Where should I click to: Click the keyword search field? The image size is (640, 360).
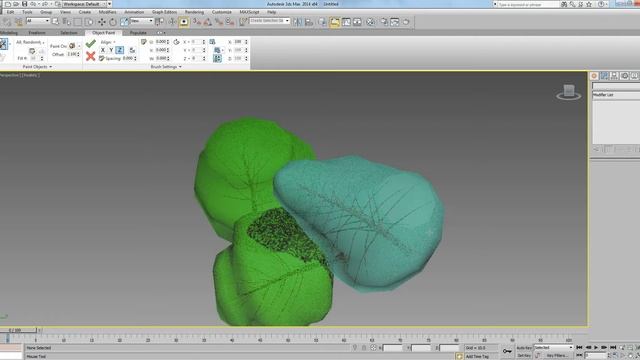528,4
